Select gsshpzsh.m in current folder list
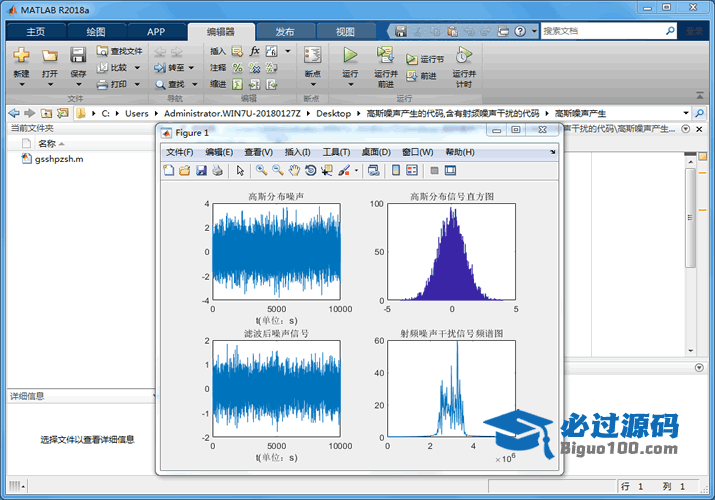 pyautogui.click(x=59, y=159)
